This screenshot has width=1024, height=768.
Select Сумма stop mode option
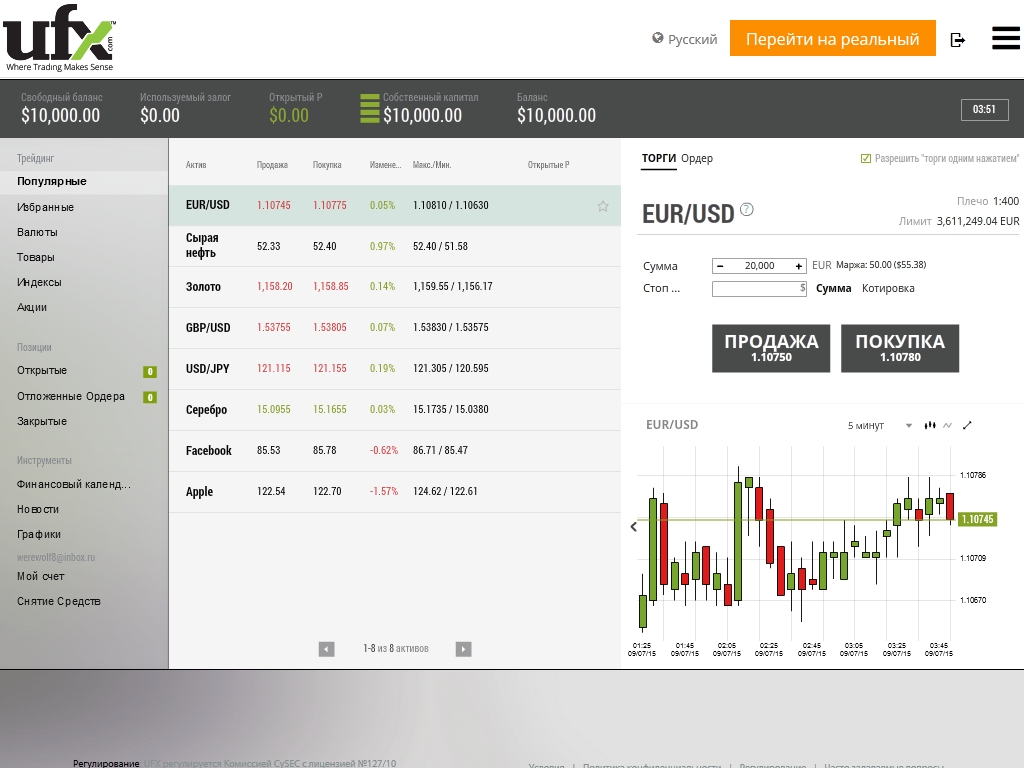pyautogui.click(x=833, y=288)
